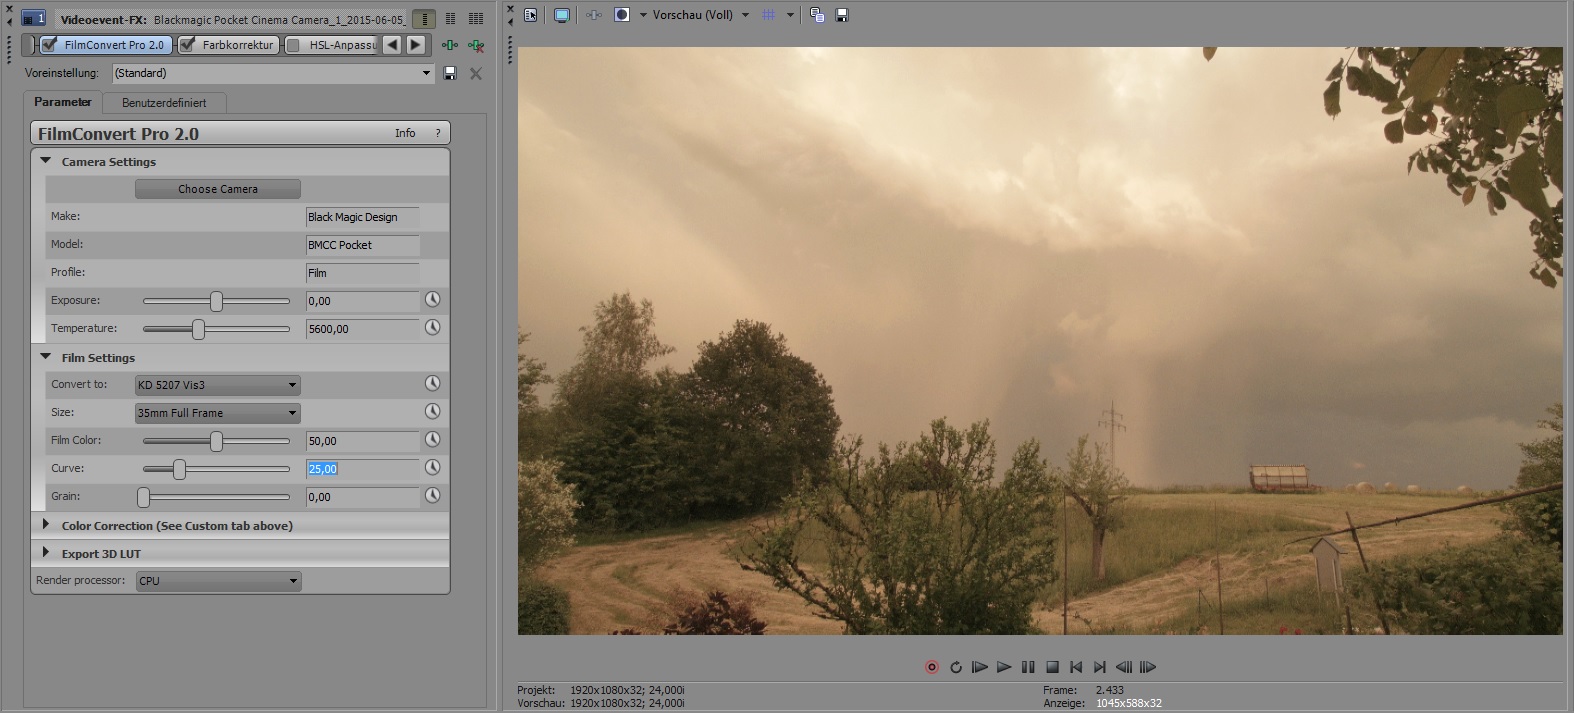
Task: Open project video properties icon
Action: pos(530,15)
